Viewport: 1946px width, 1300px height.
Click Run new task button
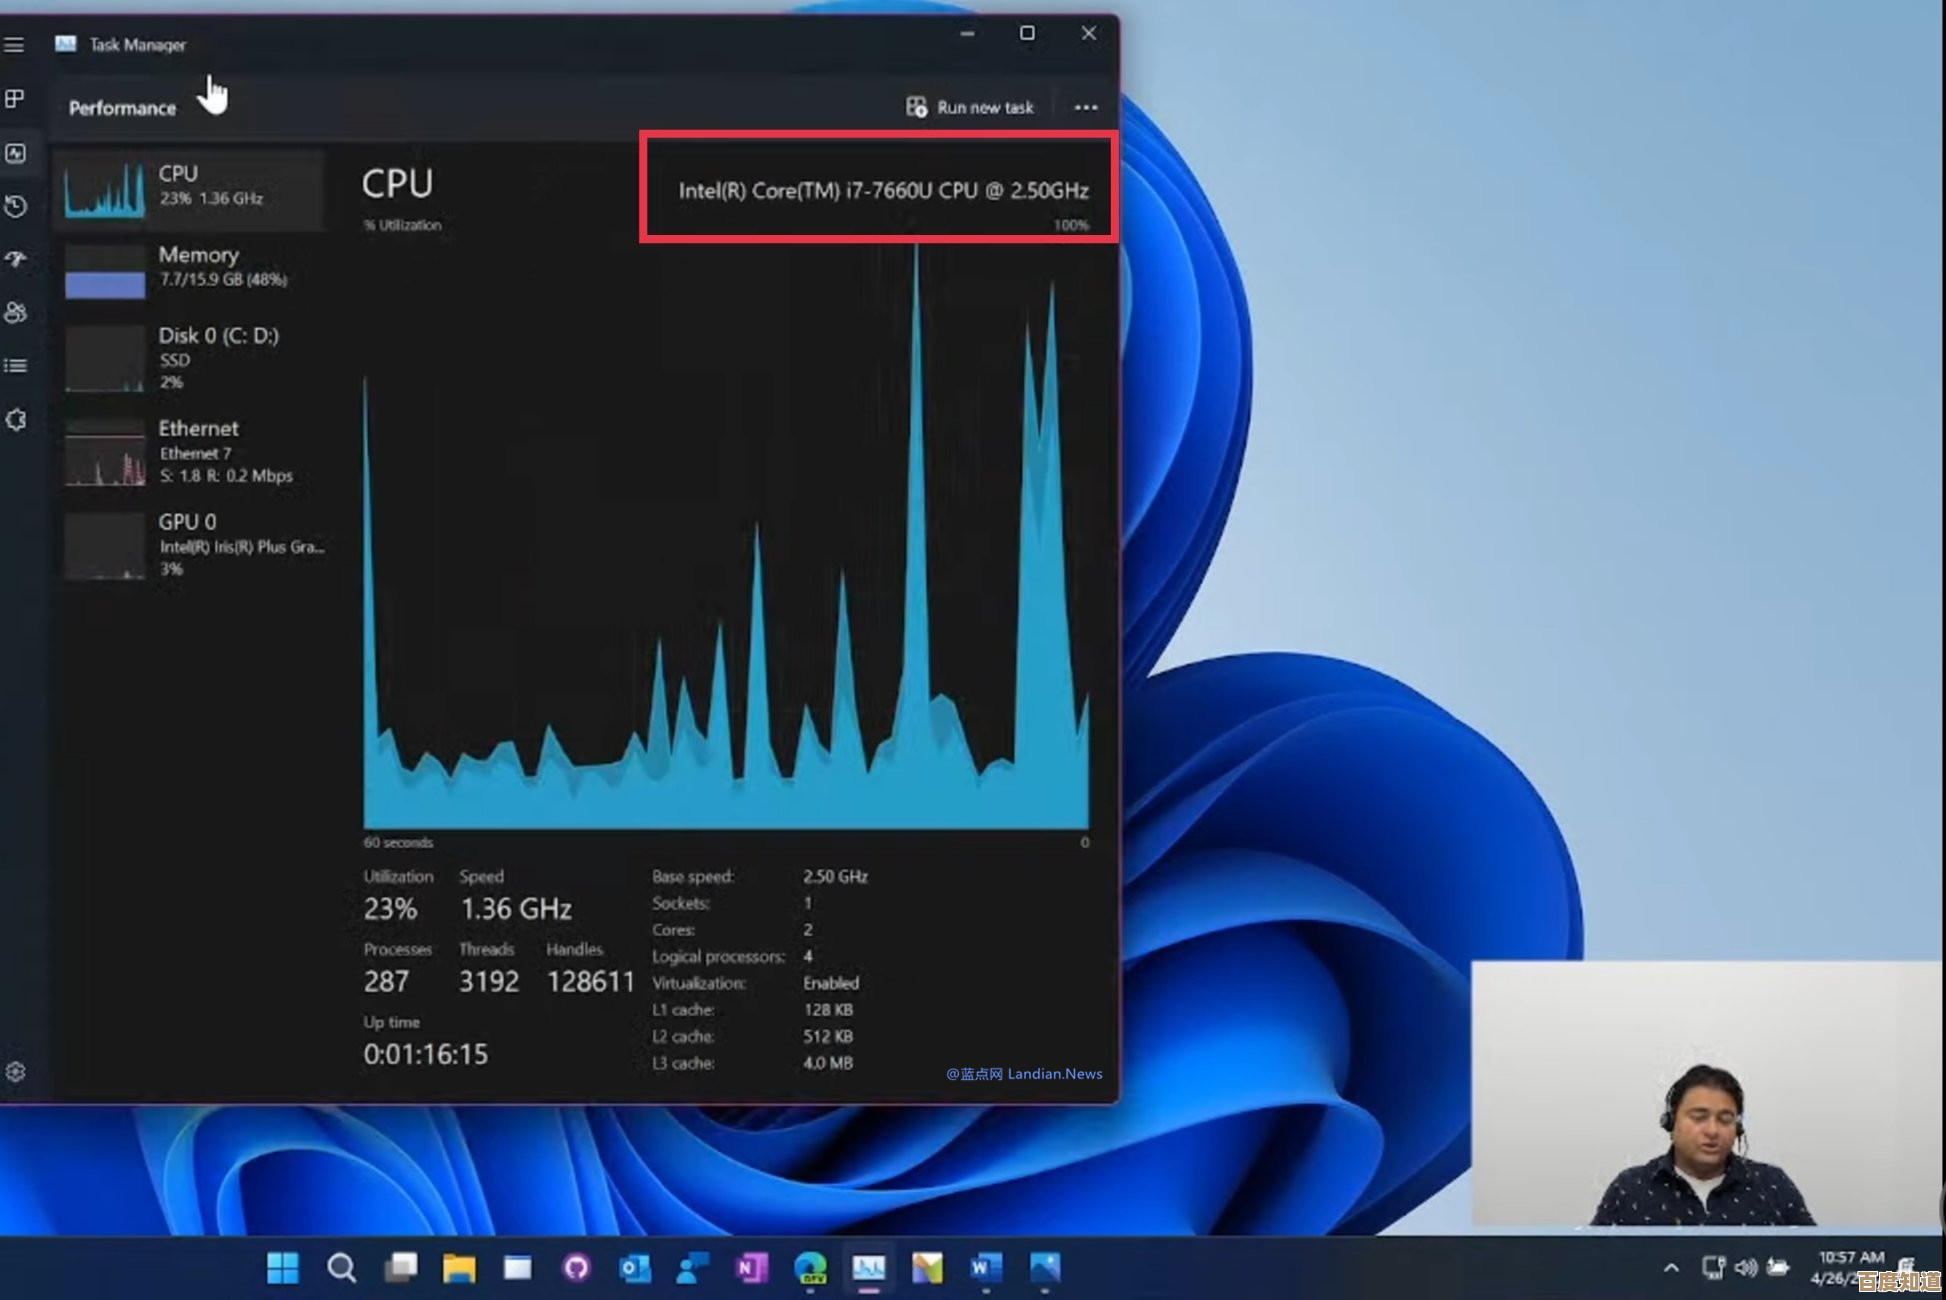coord(970,107)
